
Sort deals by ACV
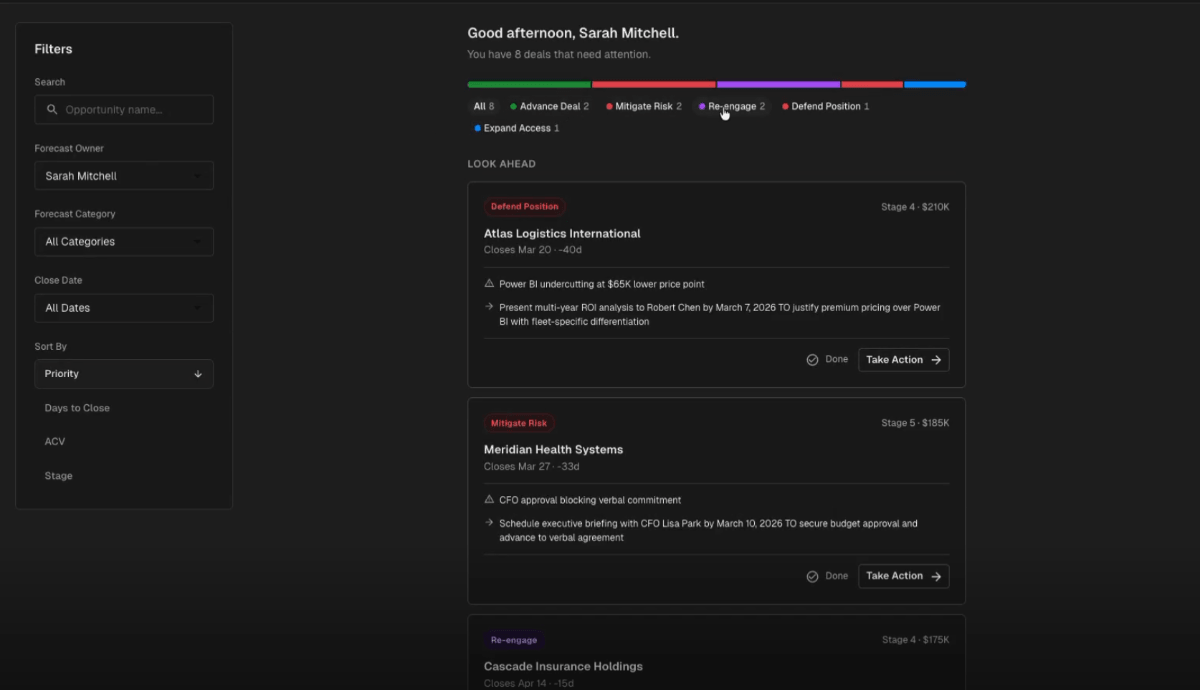[55, 442]
